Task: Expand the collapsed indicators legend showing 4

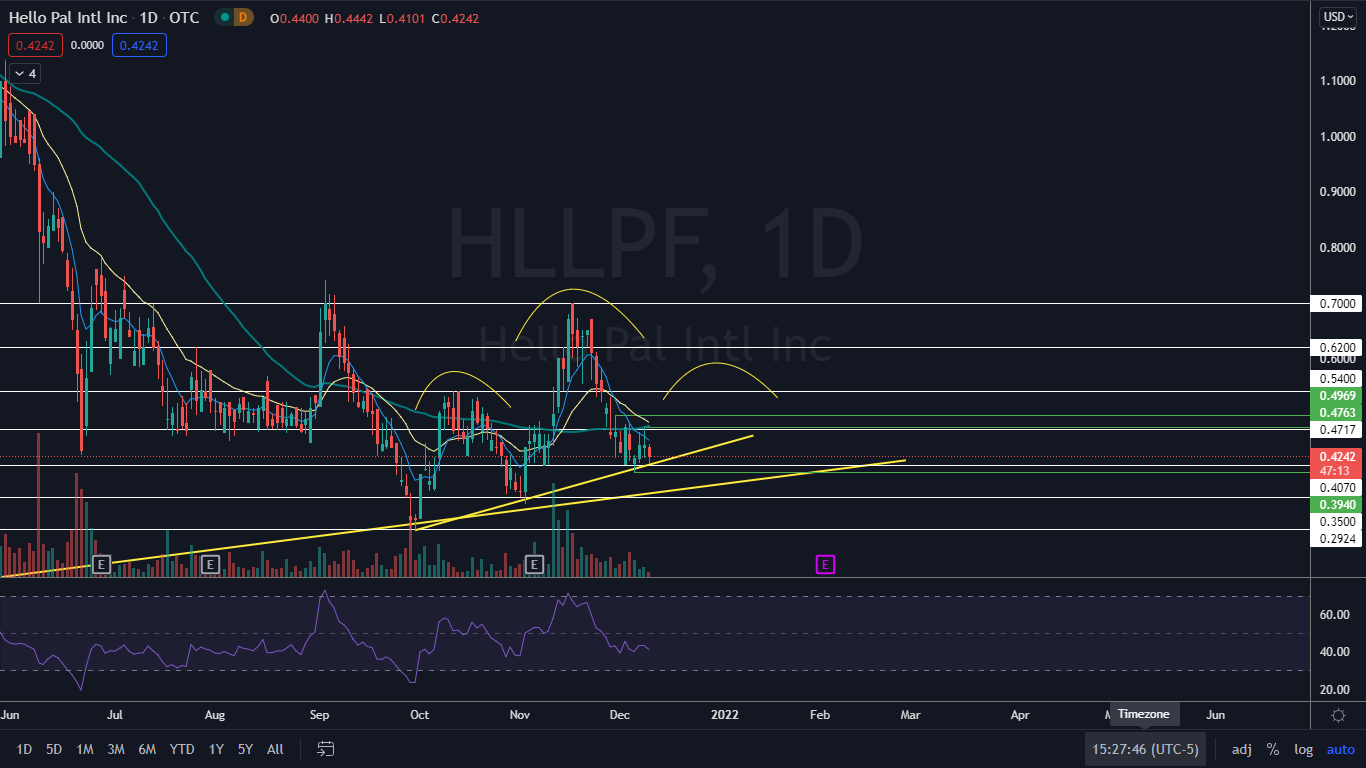Action: click(24, 73)
